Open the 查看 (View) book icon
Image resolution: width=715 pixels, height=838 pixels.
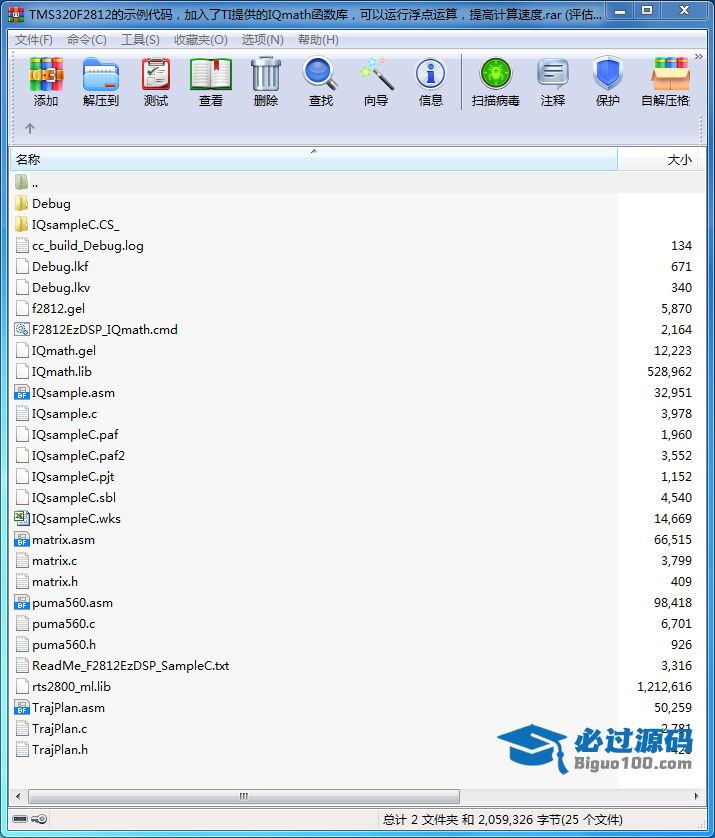211,74
